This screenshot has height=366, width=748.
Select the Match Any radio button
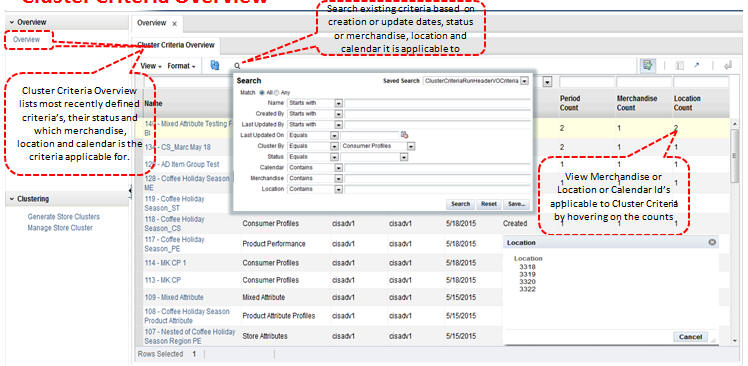coord(277,93)
